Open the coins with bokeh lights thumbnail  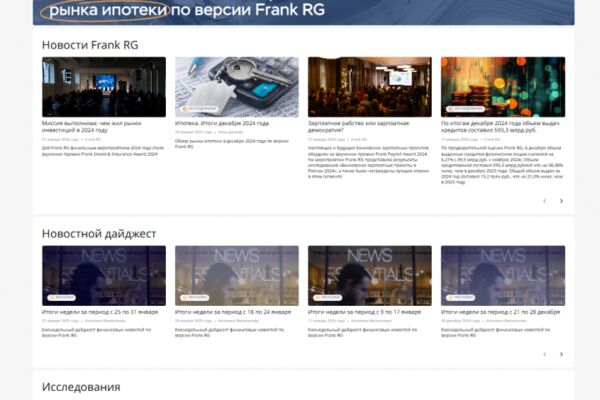[x=503, y=87]
